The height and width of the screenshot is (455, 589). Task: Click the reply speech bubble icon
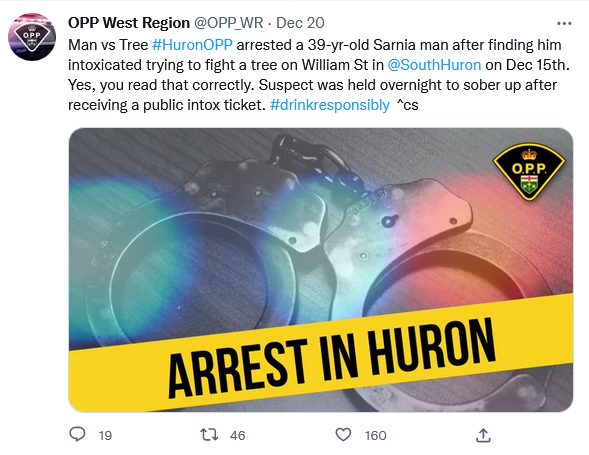(x=77, y=434)
